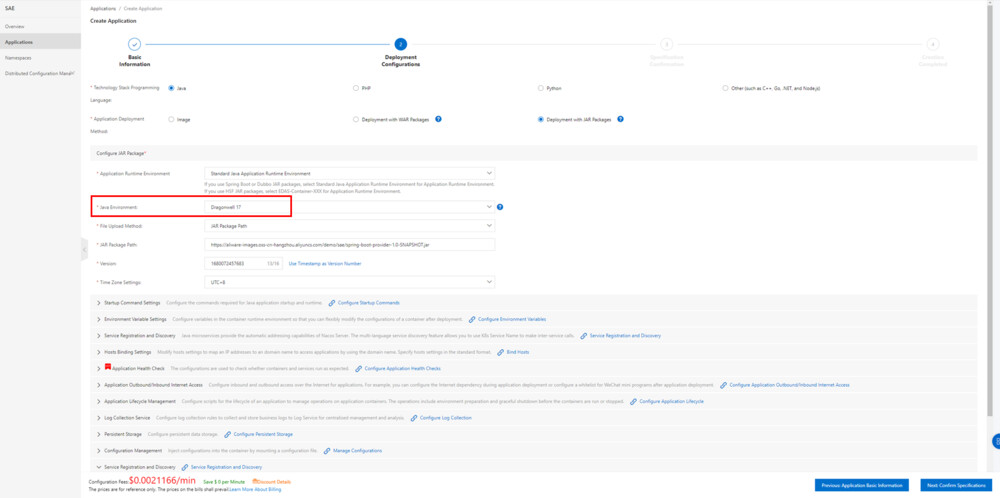Click the chain icon beside Configure Environment Variables
Image resolution: width=1000 pixels, height=498 pixels.
[x=472, y=319]
